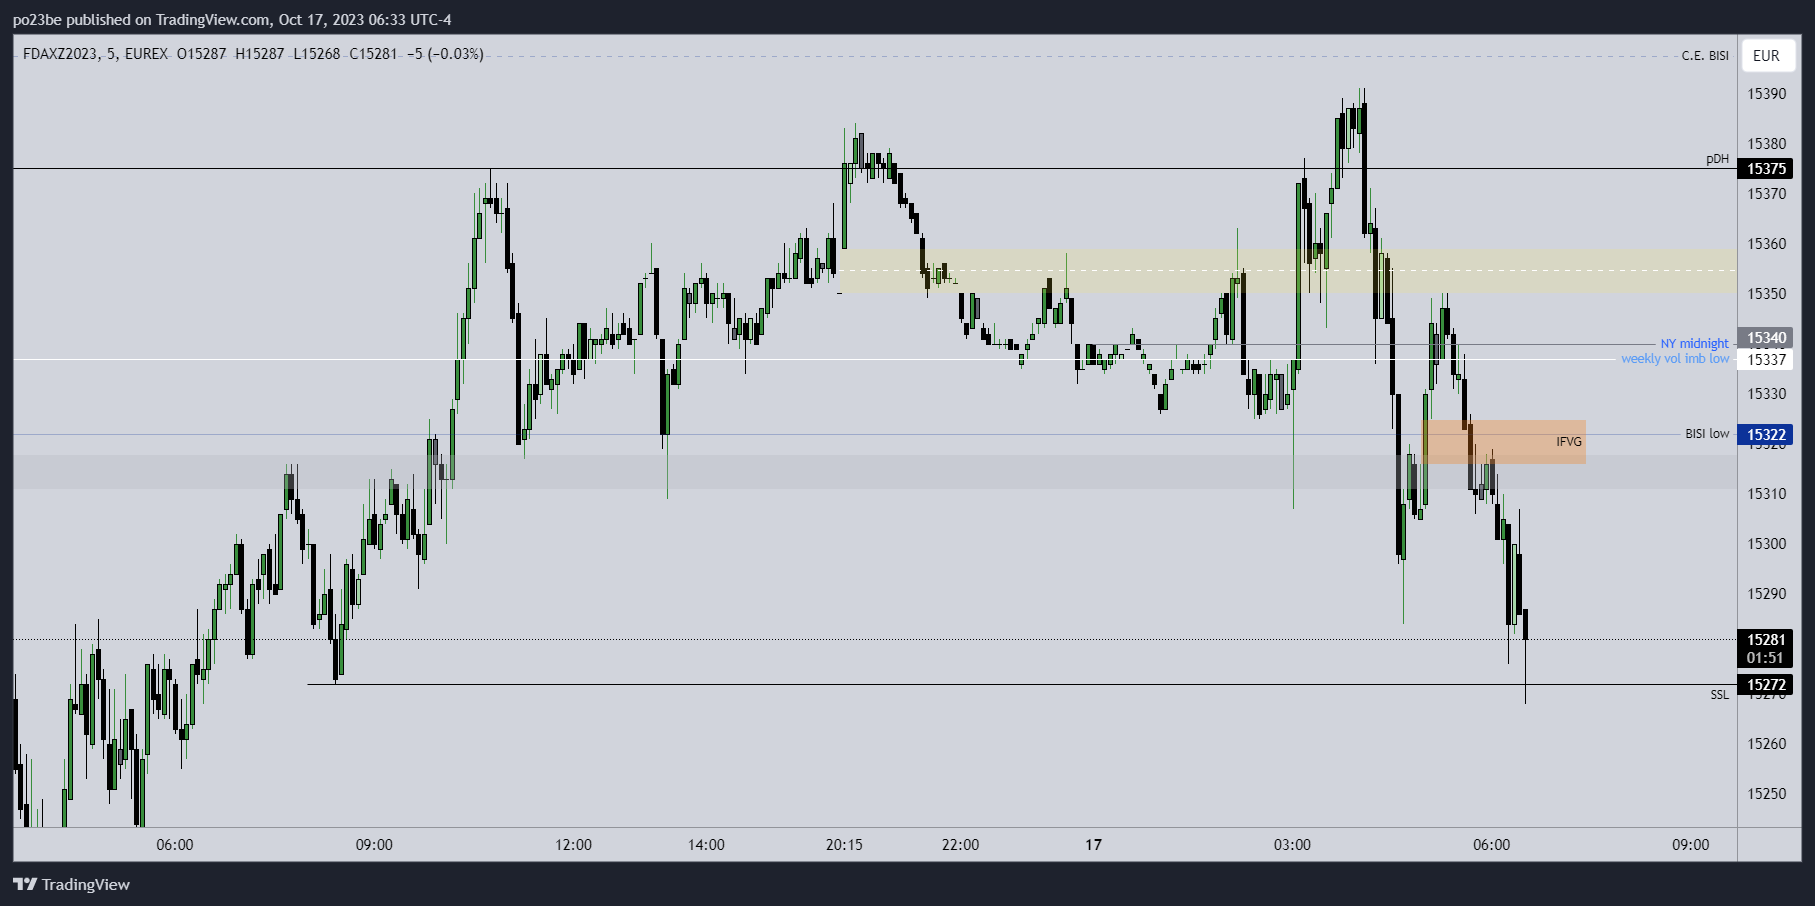Open the EUR currency selector
This screenshot has width=1815, height=906.
point(1766,56)
